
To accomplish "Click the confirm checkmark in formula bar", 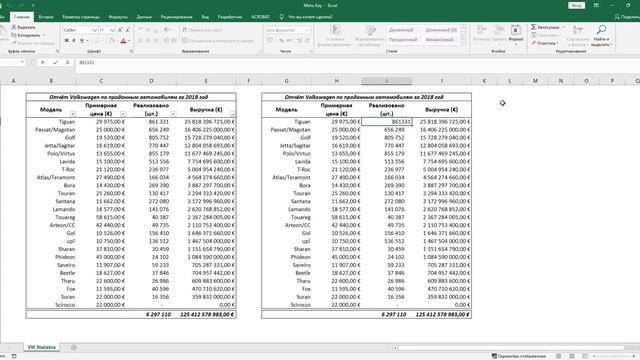I will [x=55, y=62].
